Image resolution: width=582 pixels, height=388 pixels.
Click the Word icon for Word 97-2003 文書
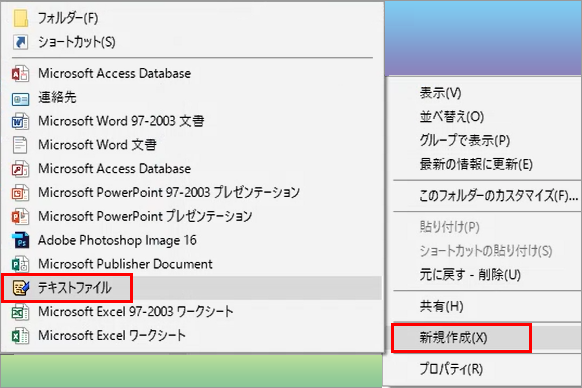[20, 121]
